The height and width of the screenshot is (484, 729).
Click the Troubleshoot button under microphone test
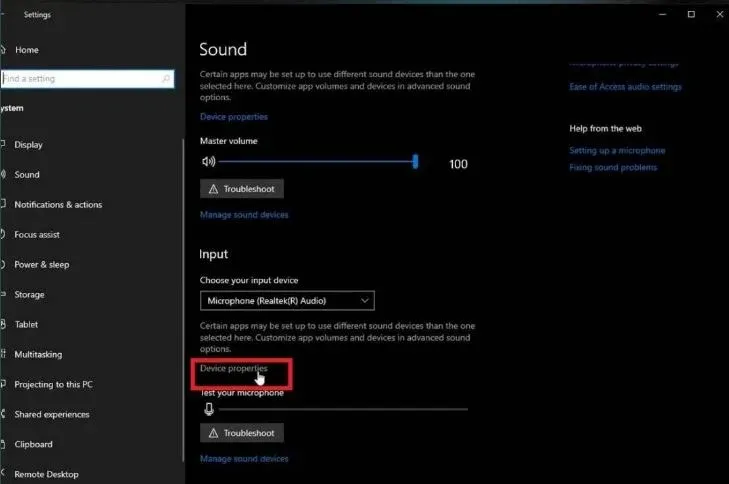tap(242, 433)
